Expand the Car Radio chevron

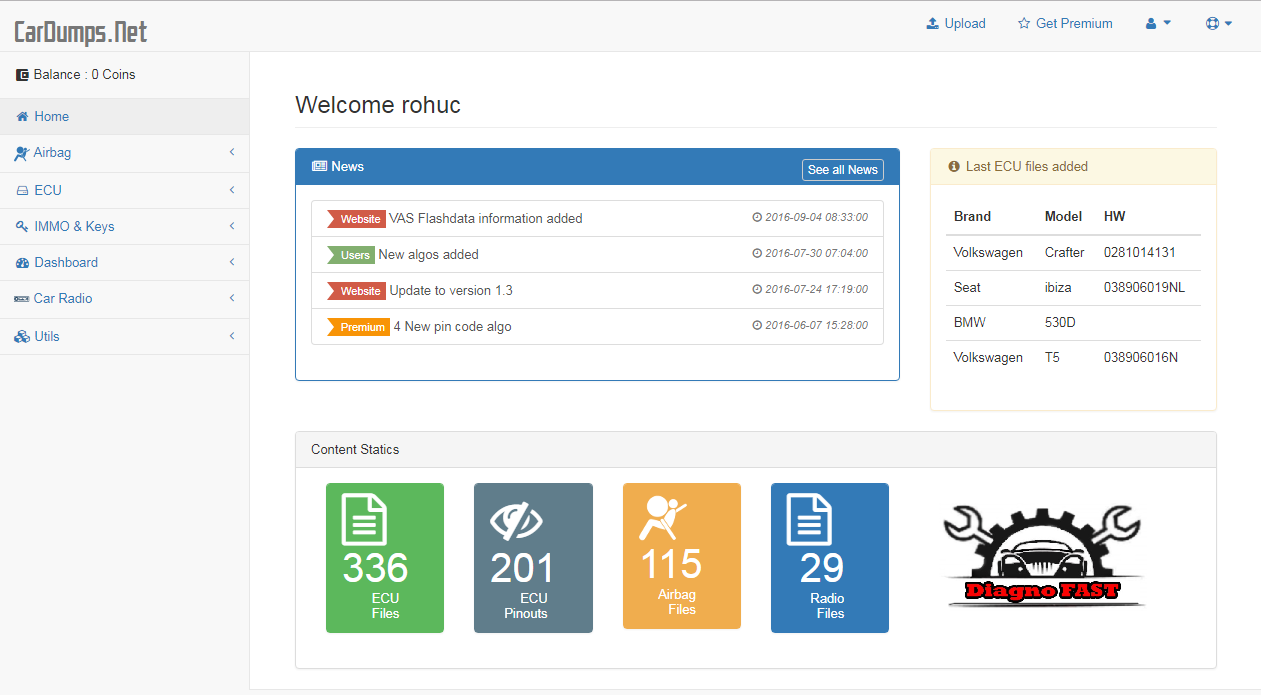coord(232,298)
